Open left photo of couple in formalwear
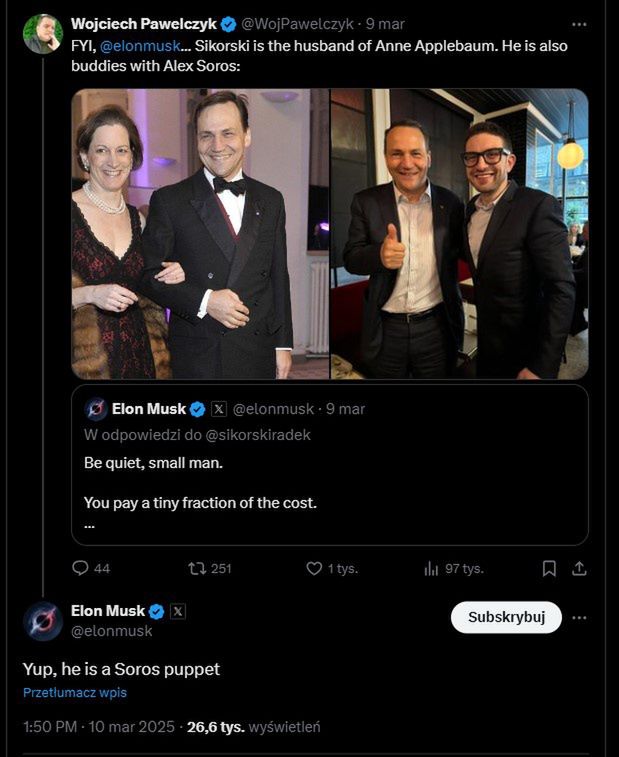This screenshot has height=757, width=619. [x=200, y=234]
